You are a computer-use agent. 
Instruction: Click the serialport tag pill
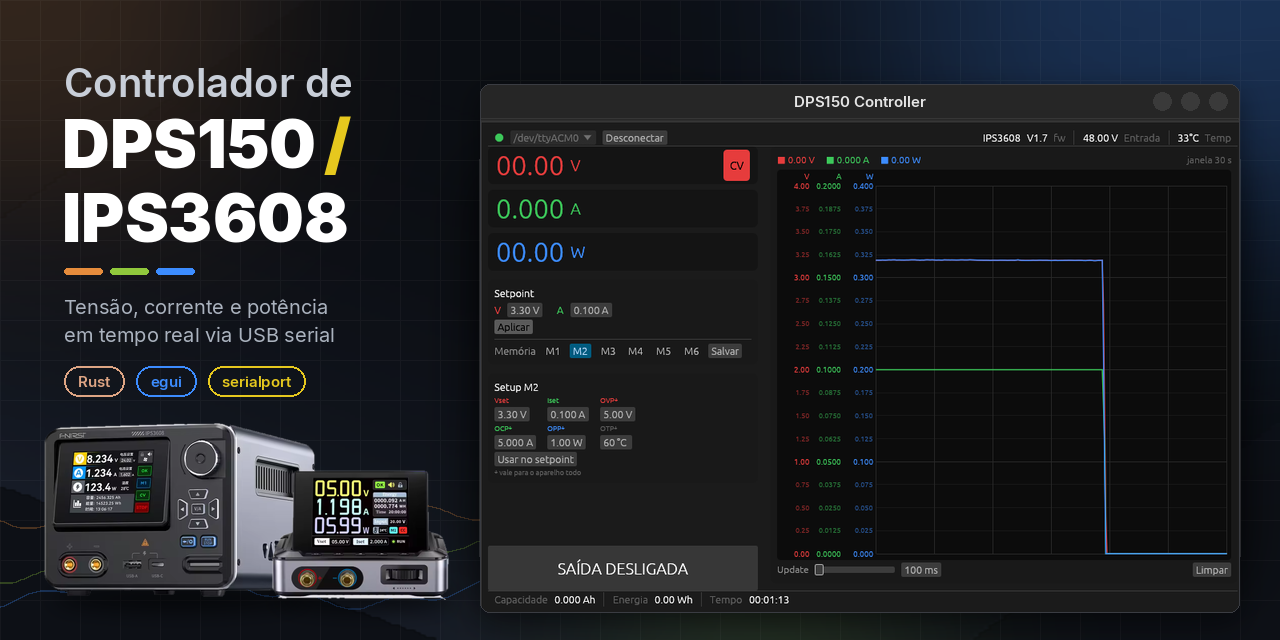tap(257, 382)
